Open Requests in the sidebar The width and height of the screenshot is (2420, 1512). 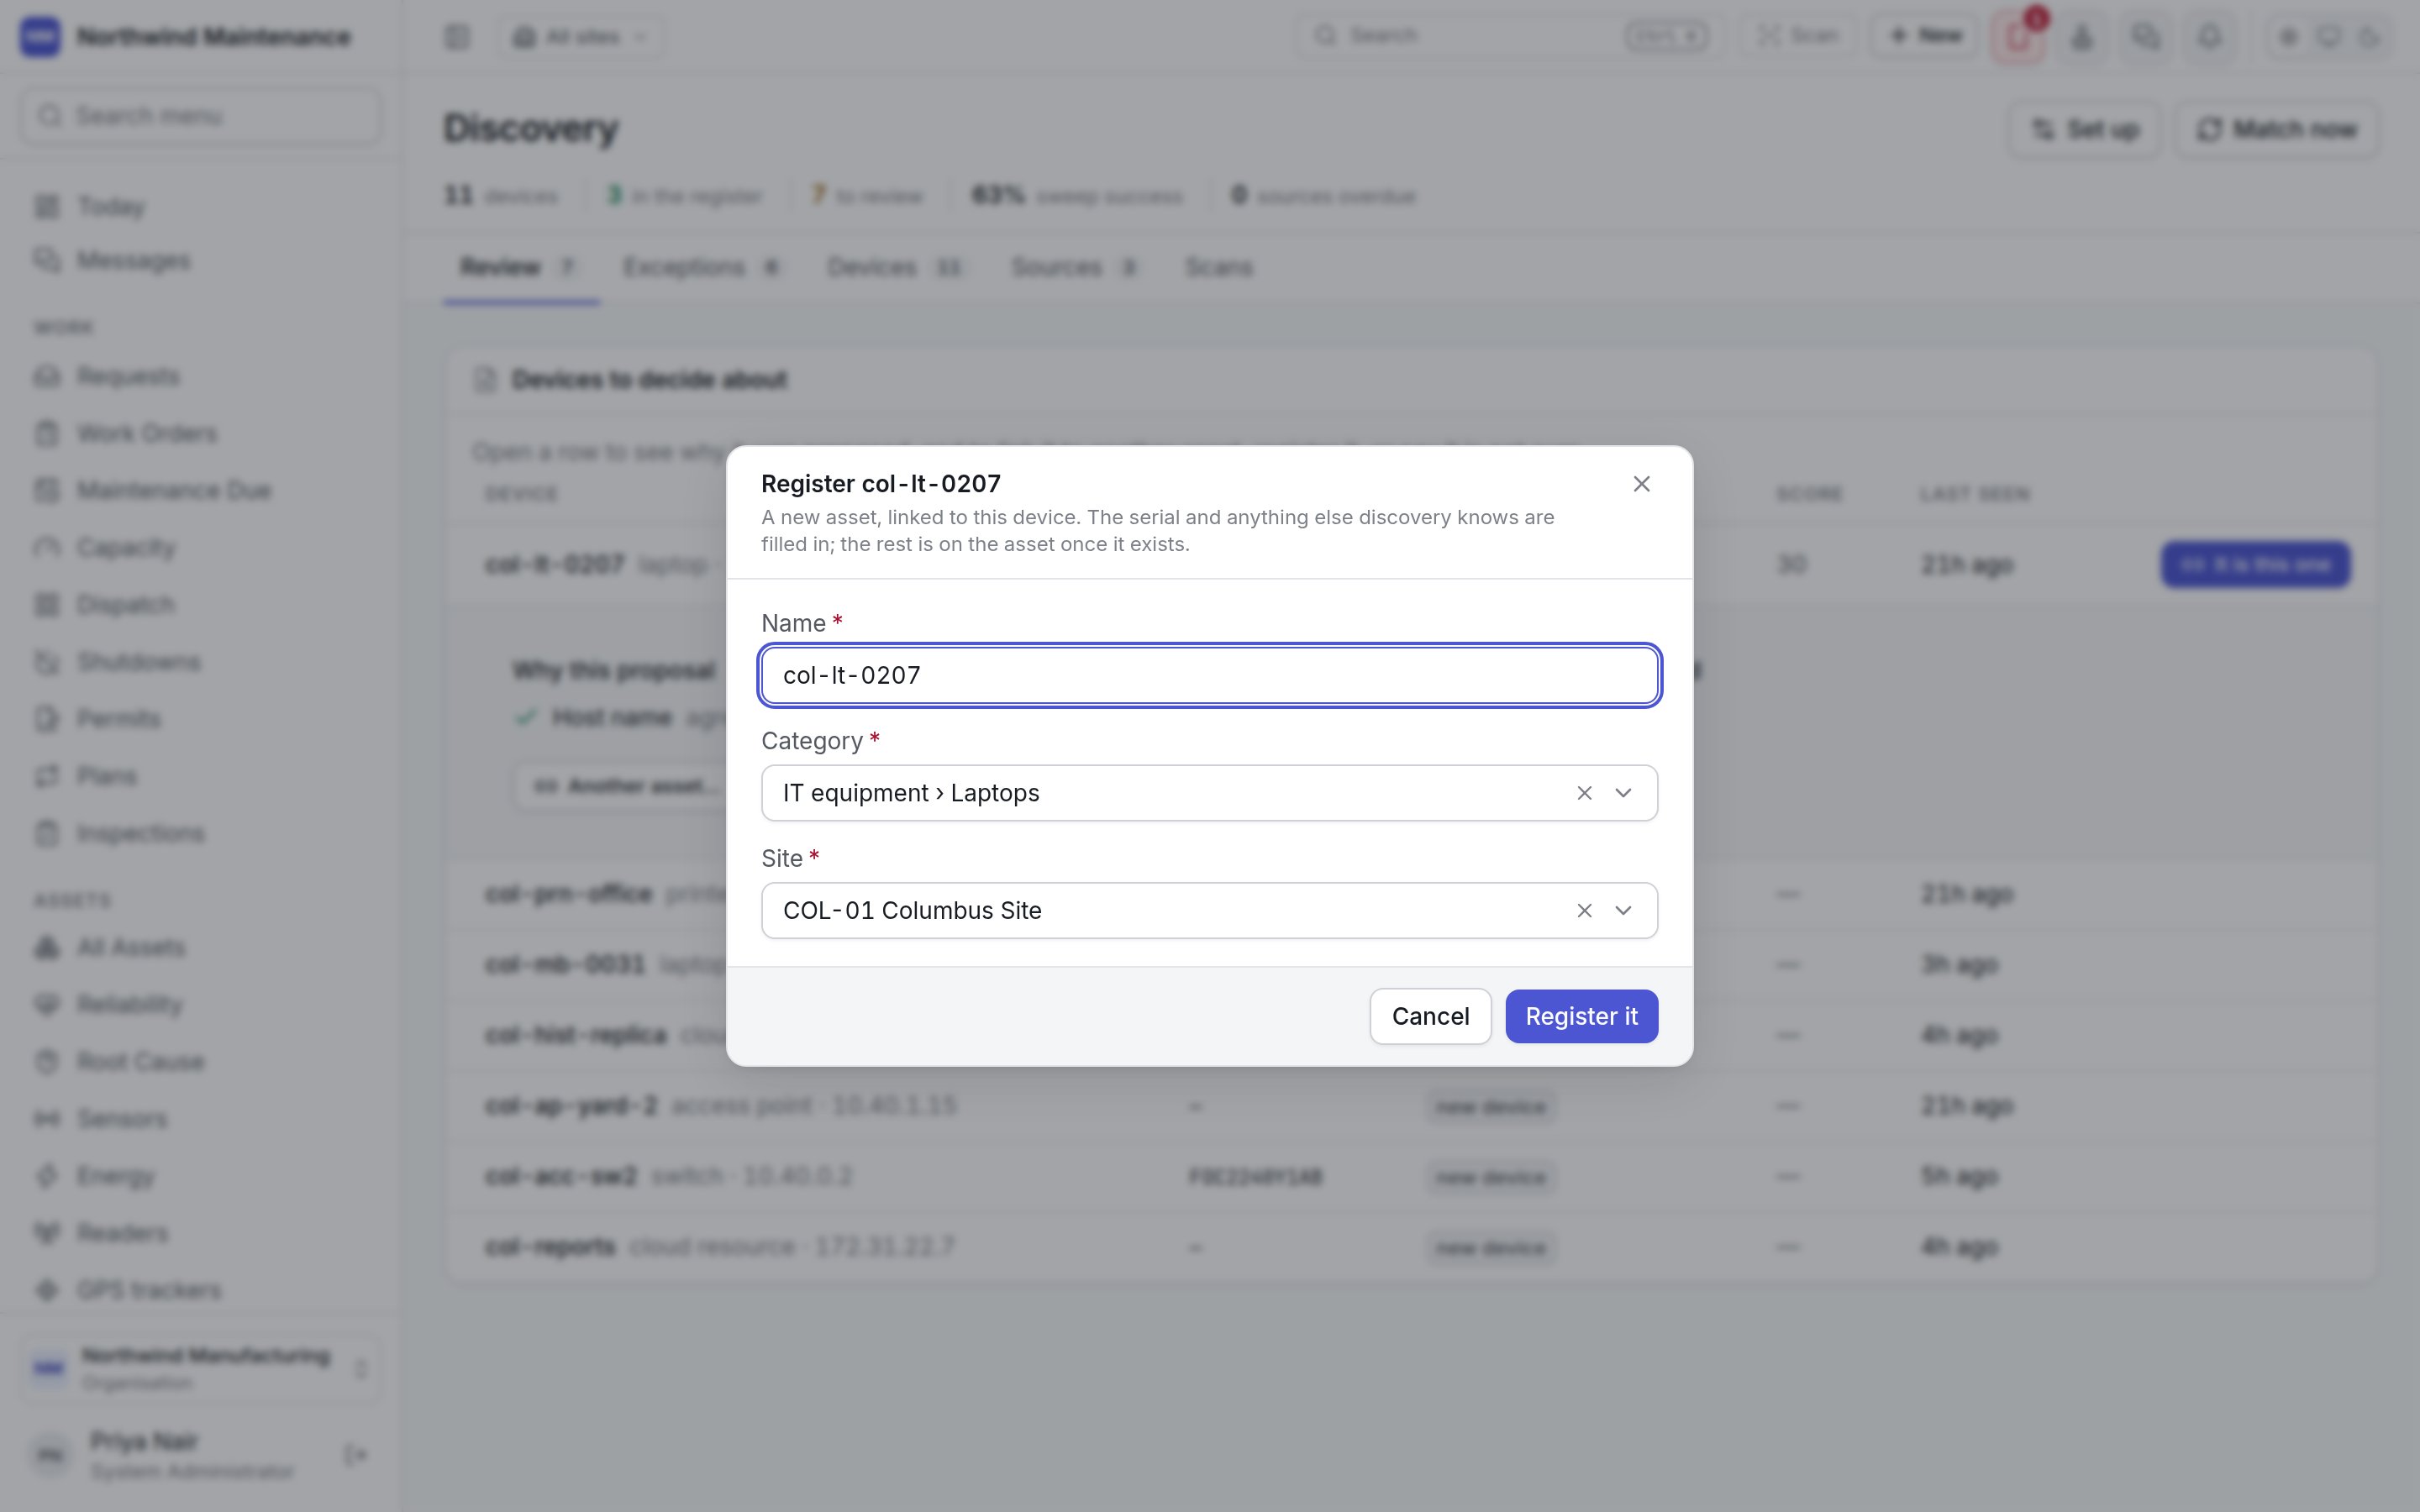(200, 377)
